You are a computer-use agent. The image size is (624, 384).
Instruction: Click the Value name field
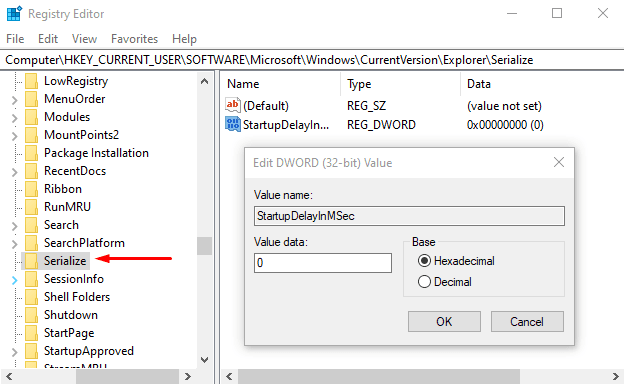click(x=409, y=216)
